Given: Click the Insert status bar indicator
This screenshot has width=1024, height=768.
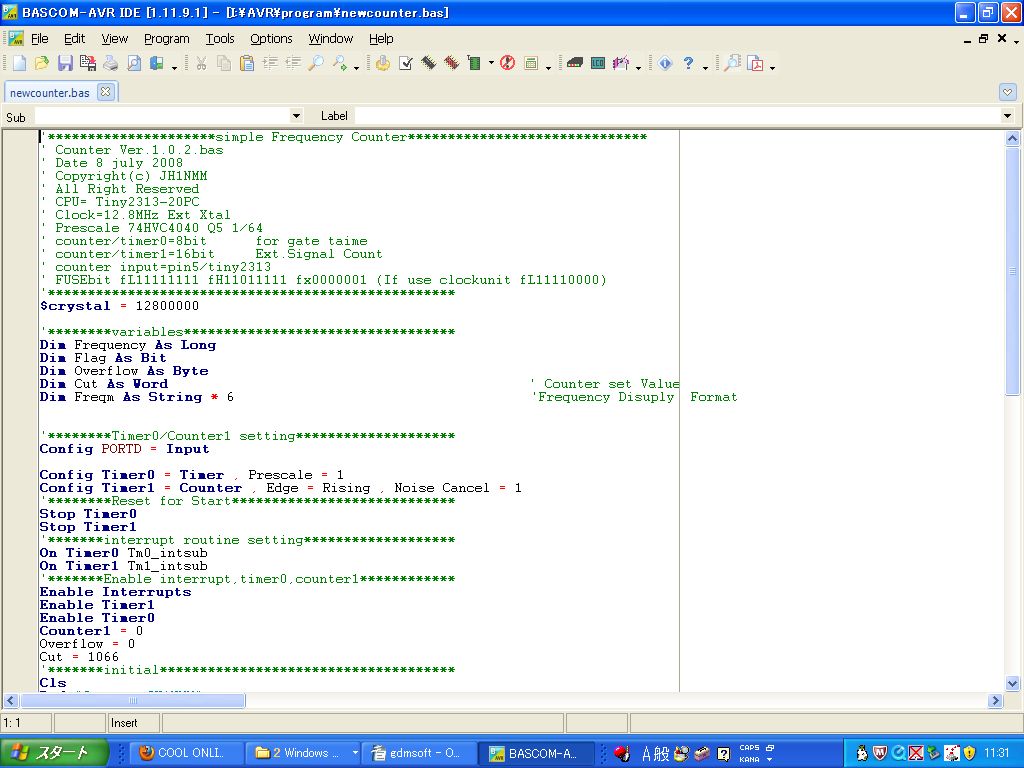Looking at the screenshot, I should point(133,723).
